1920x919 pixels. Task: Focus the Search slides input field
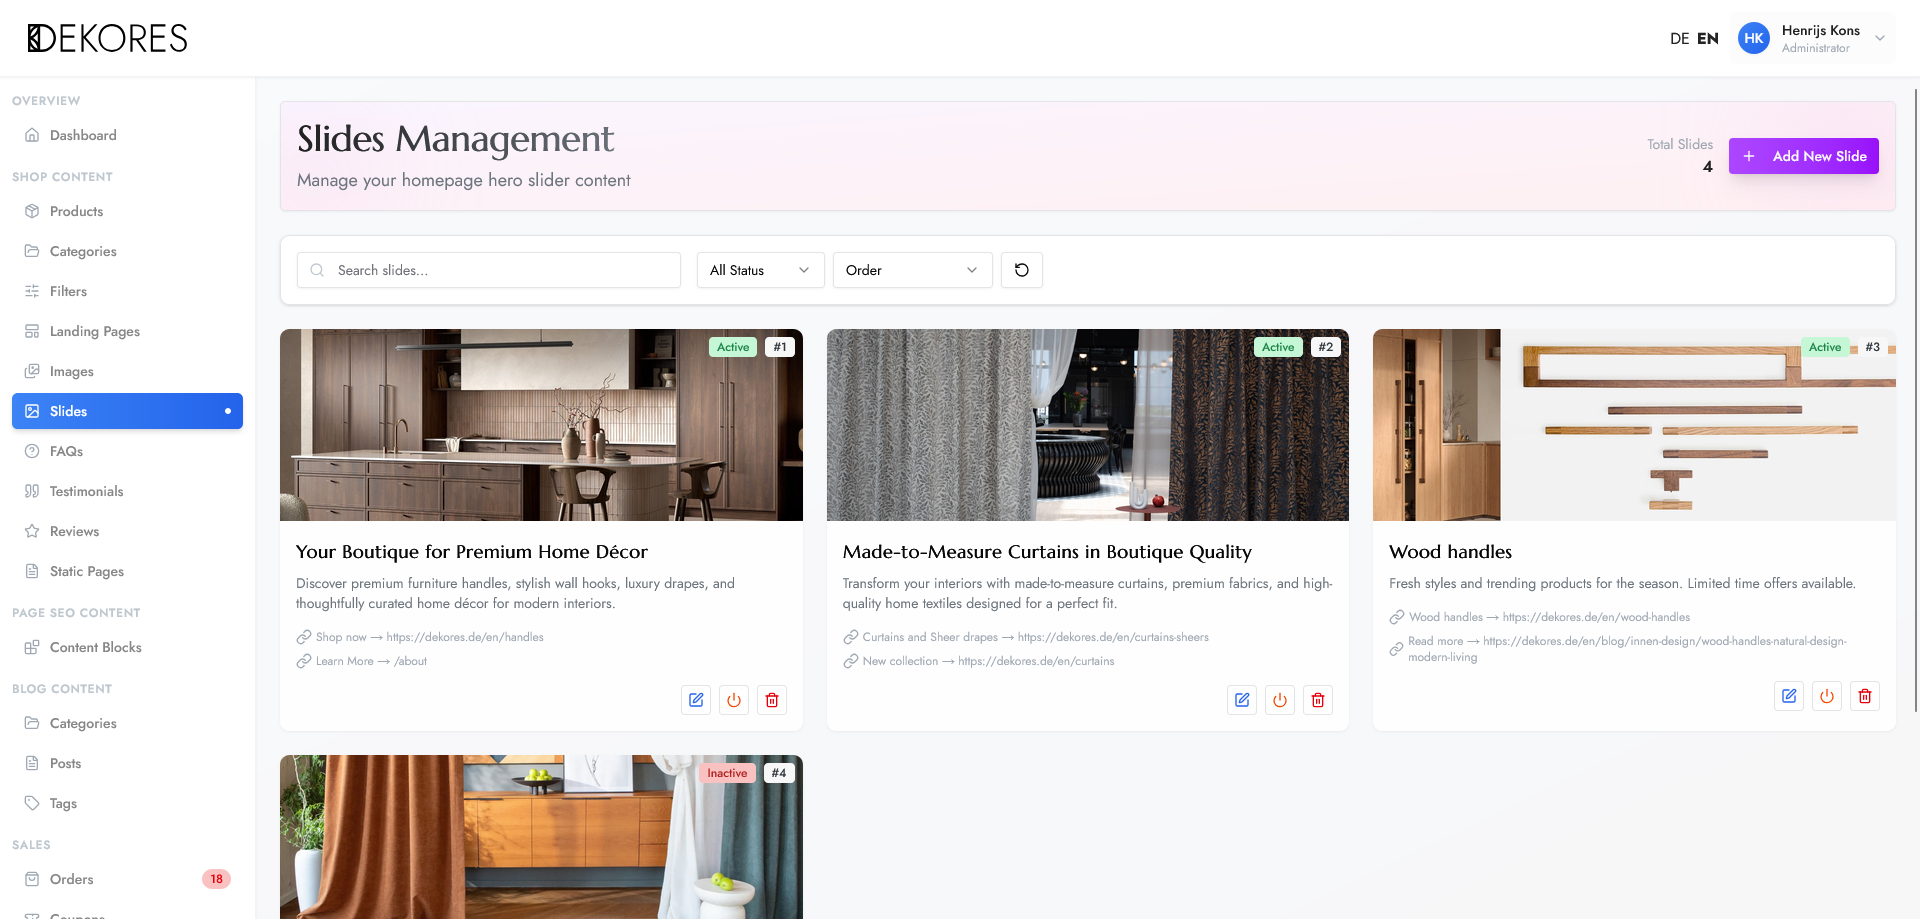489,270
